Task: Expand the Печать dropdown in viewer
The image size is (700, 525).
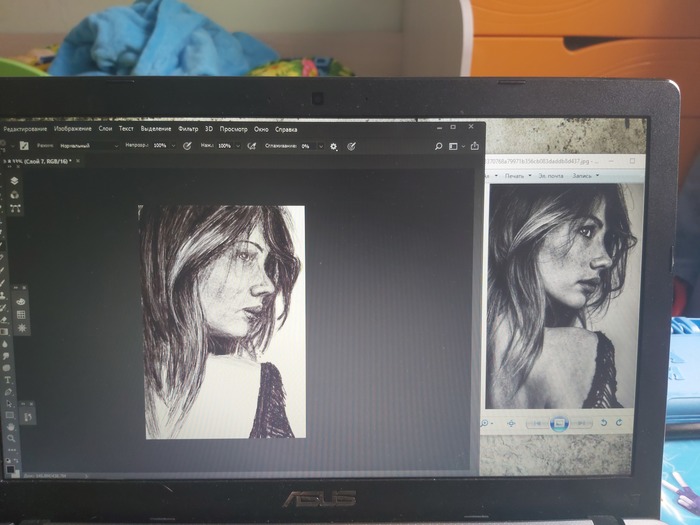Action: pos(517,176)
